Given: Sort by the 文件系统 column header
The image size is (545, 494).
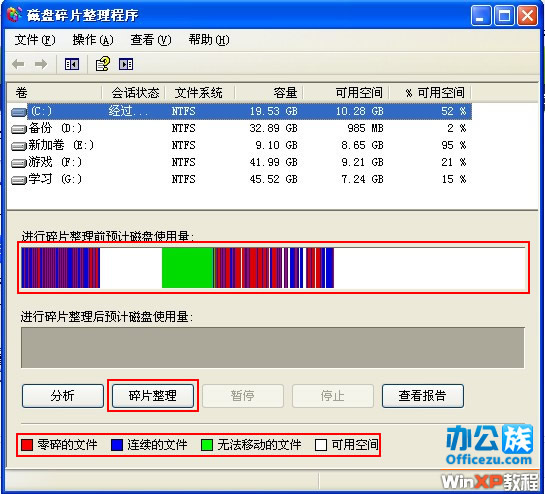Looking at the screenshot, I should point(200,93).
